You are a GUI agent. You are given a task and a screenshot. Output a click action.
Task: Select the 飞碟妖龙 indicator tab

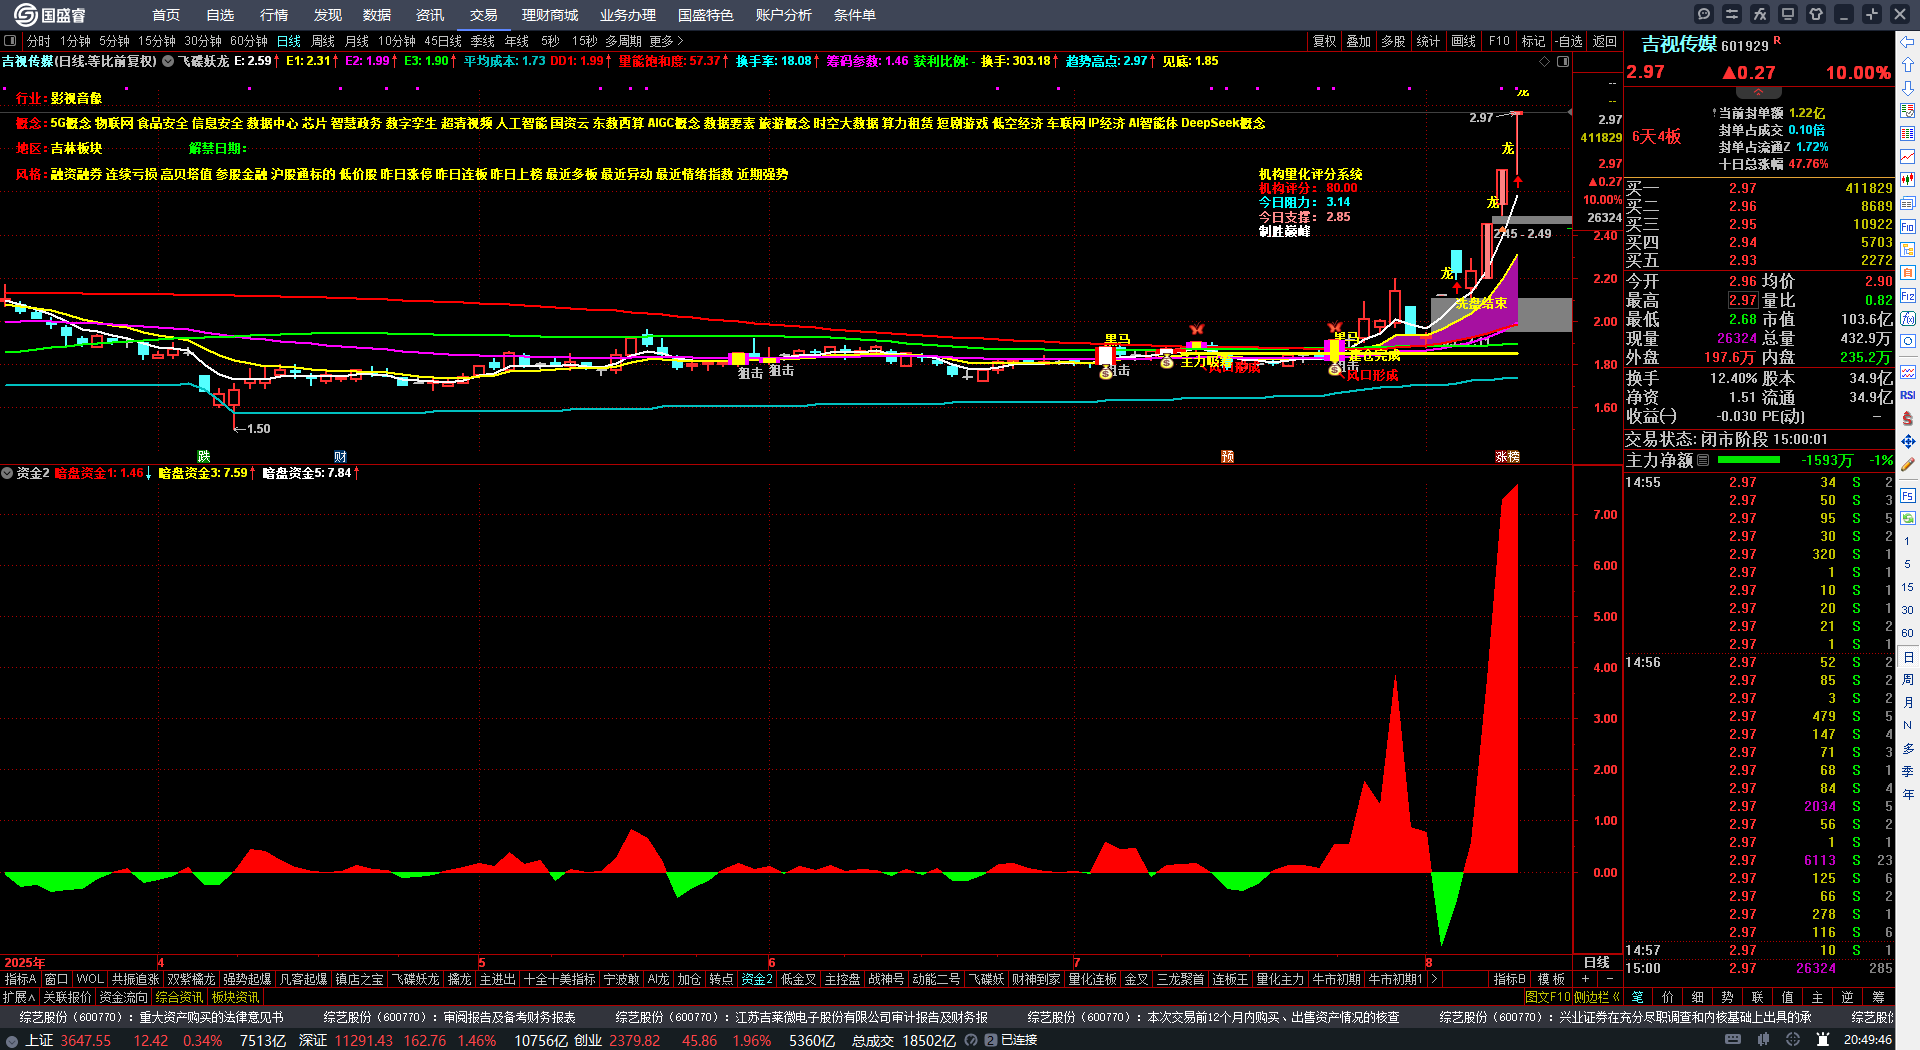(x=415, y=979)
